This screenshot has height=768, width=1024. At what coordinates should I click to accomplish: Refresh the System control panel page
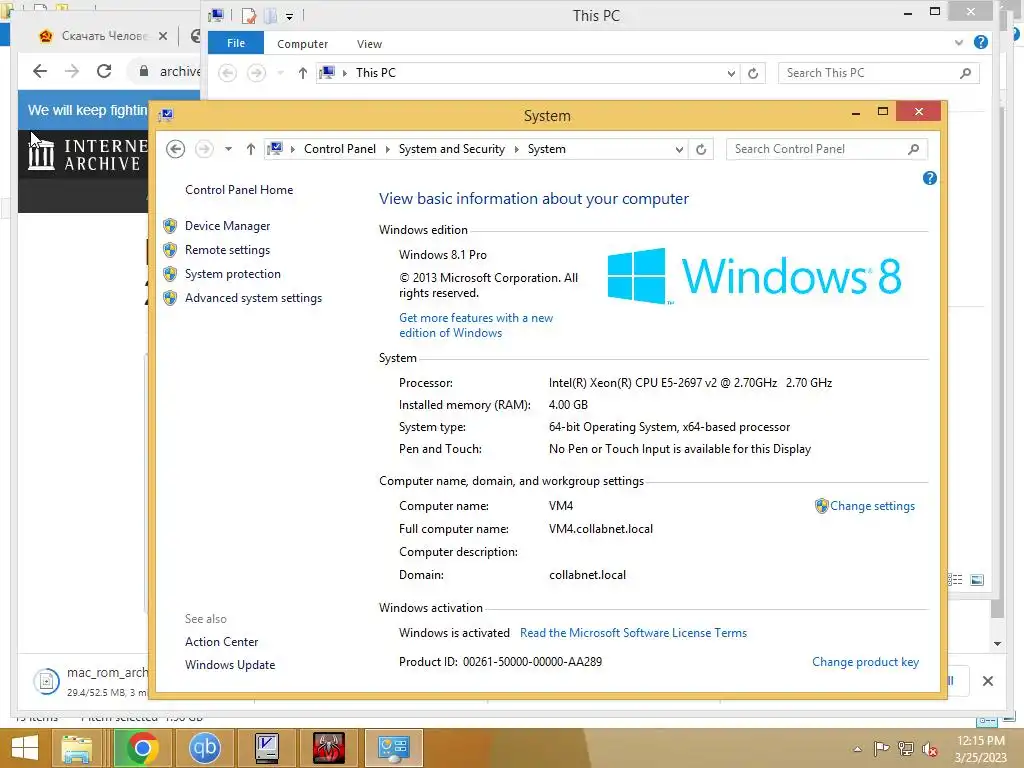point(701,150)
